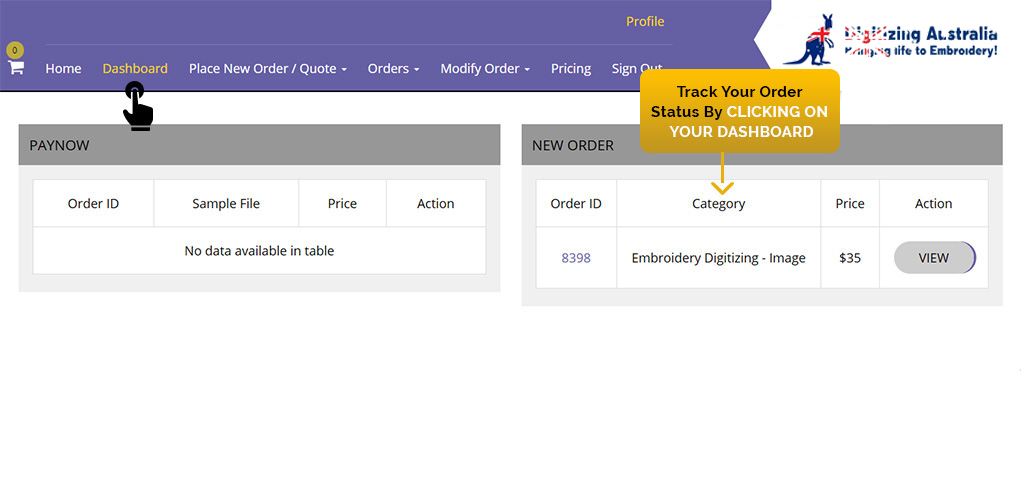The image size is (1021, 500).
Task: Sort new orders by Order ID header
Action: click(x=576, y=204)
